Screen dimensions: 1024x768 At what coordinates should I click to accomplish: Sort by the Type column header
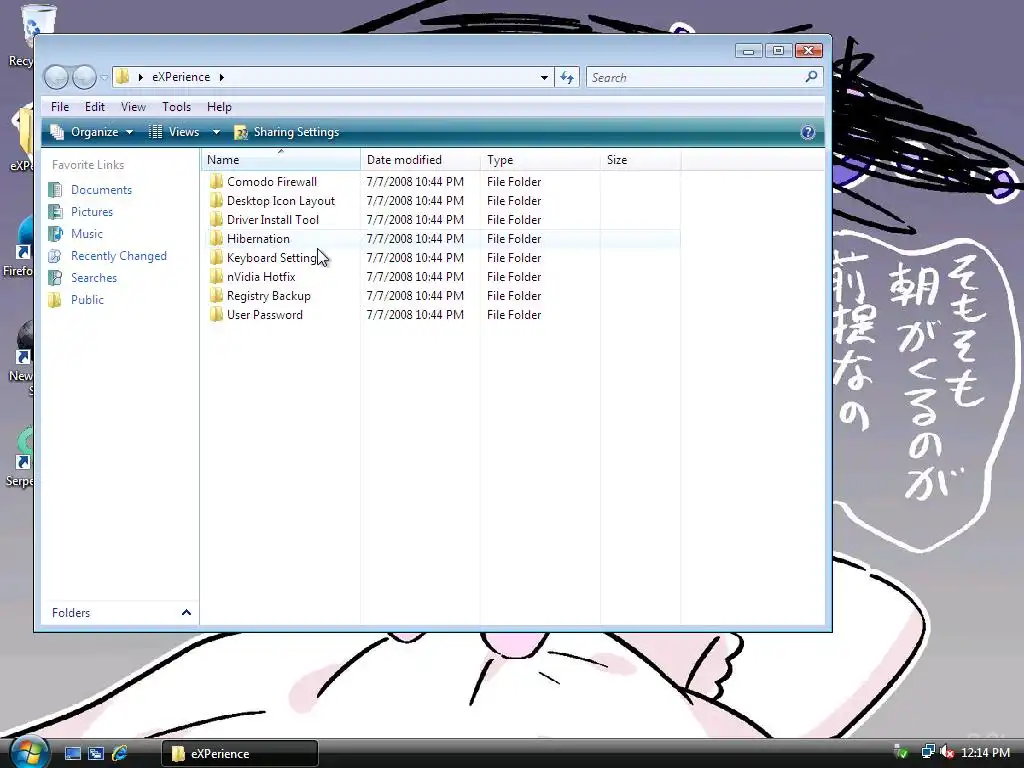(x=540, y=159)
